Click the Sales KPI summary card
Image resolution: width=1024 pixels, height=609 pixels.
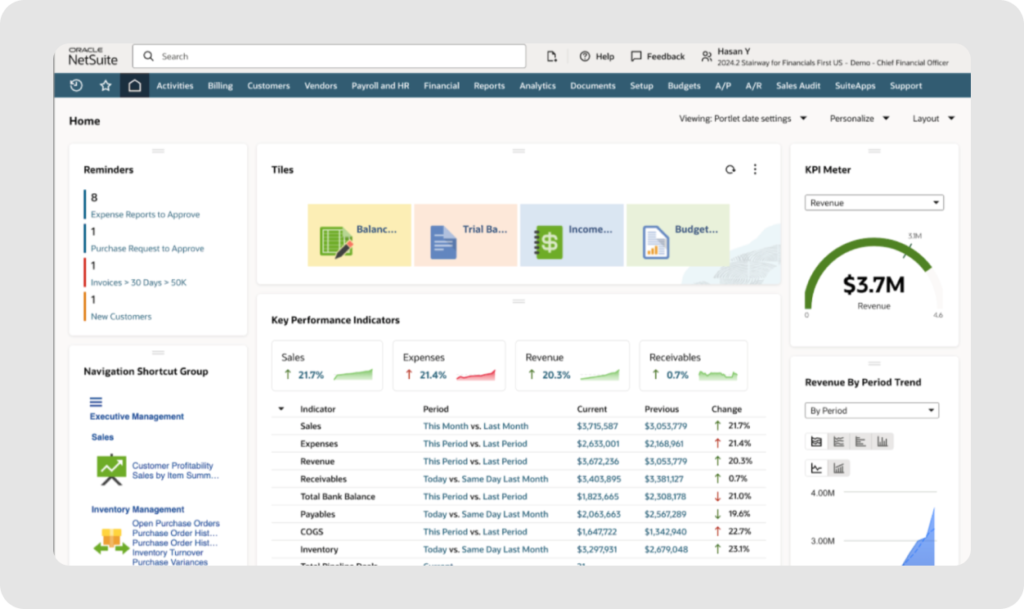tap(327, 366)
